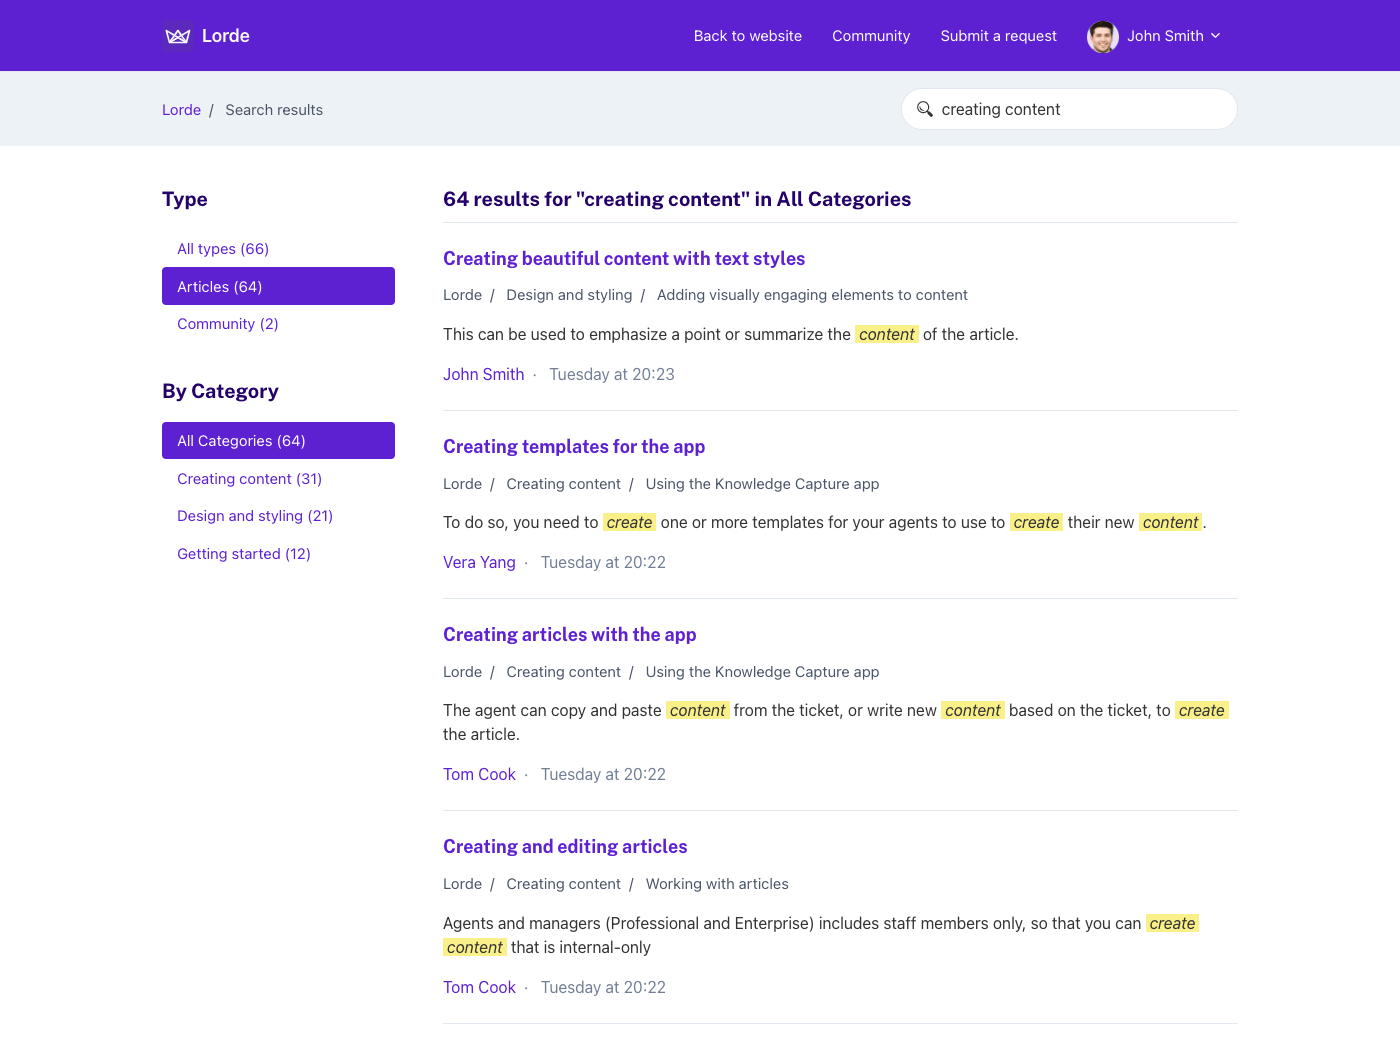Focus the creating content search field
Screen dimensions: 1400x1040
coord(1069,109)
